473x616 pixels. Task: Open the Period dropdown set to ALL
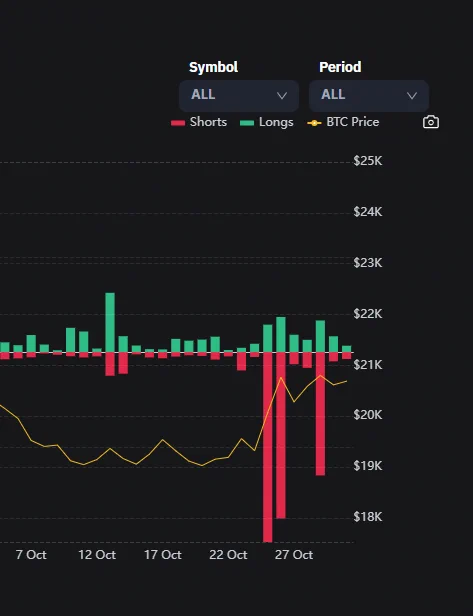pos(369,96)
